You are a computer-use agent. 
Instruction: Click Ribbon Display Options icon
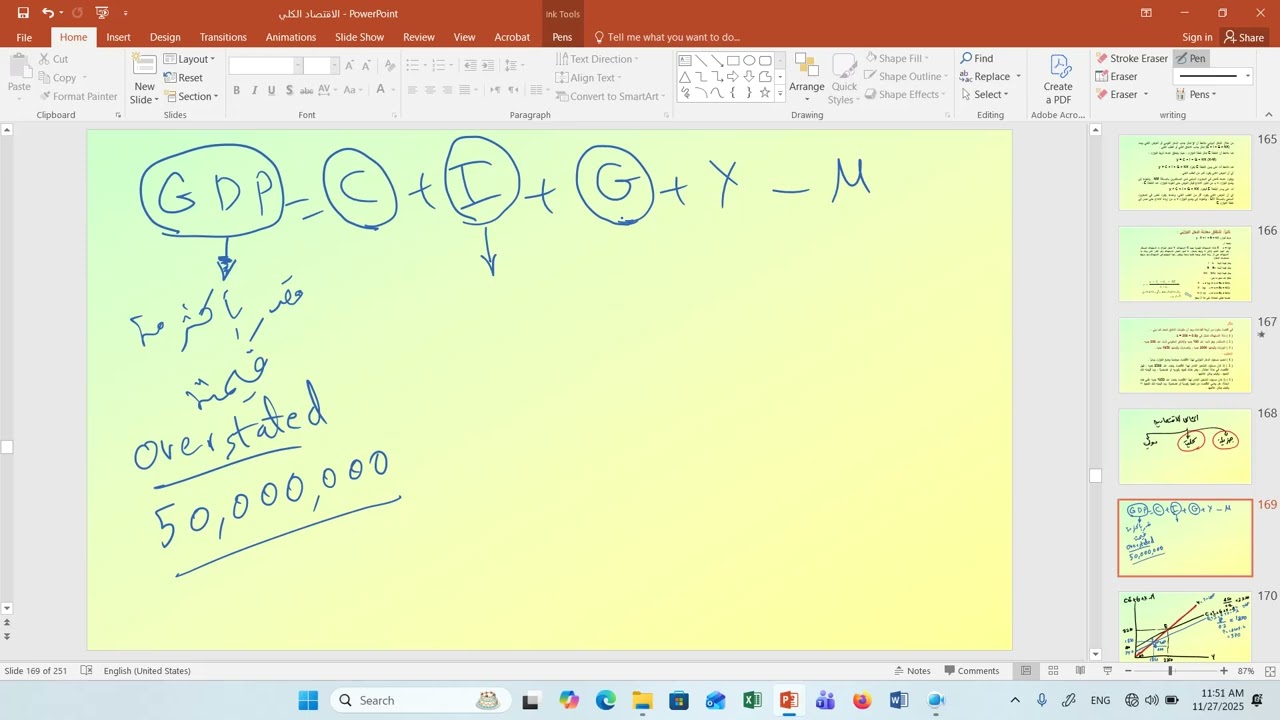click(x=1146, y=13)
